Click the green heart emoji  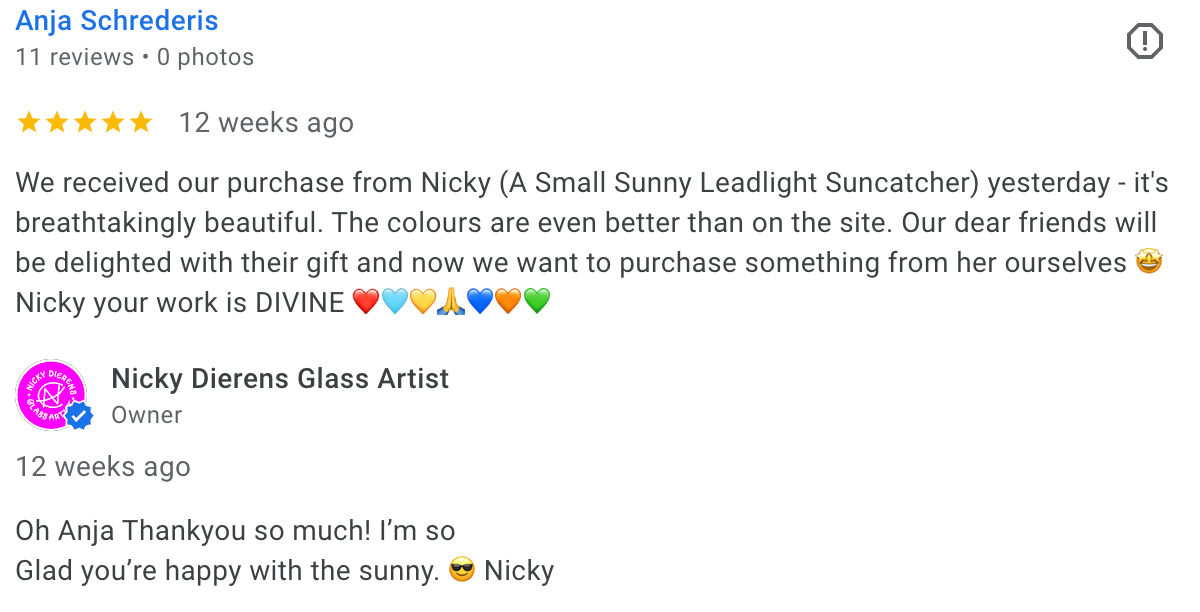pyautogui.click(x=537, y=301)
